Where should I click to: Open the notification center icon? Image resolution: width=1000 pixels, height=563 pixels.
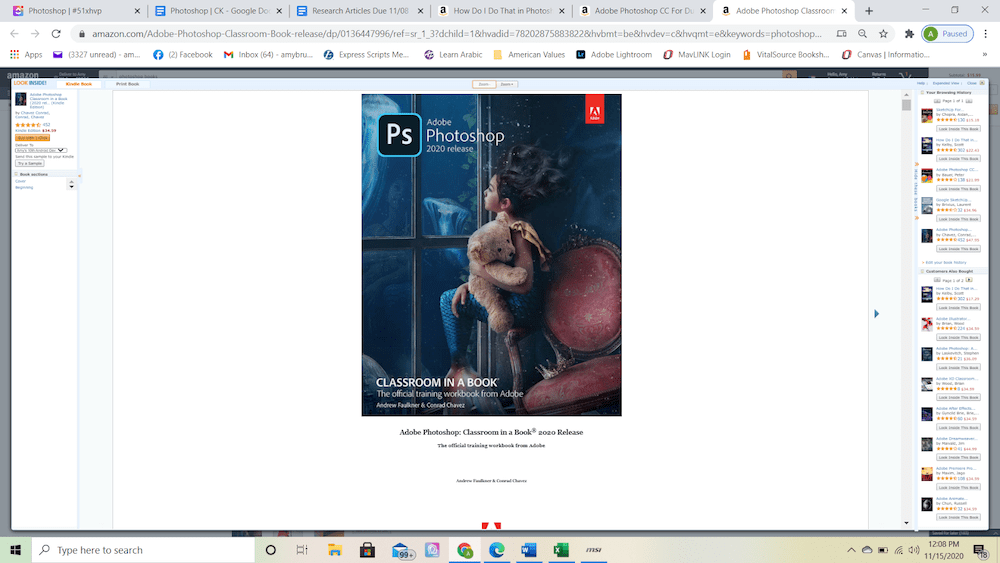(x=981, y=550)
